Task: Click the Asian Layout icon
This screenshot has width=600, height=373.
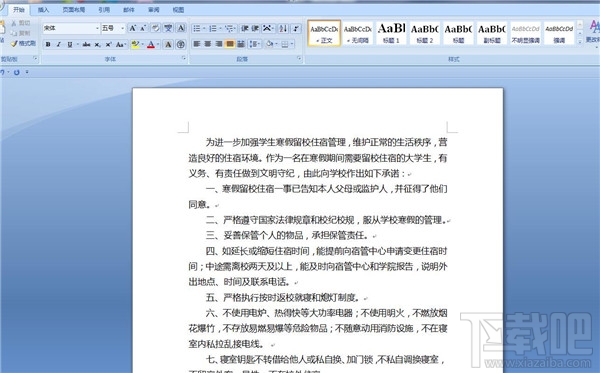Action: pos(267,28)
